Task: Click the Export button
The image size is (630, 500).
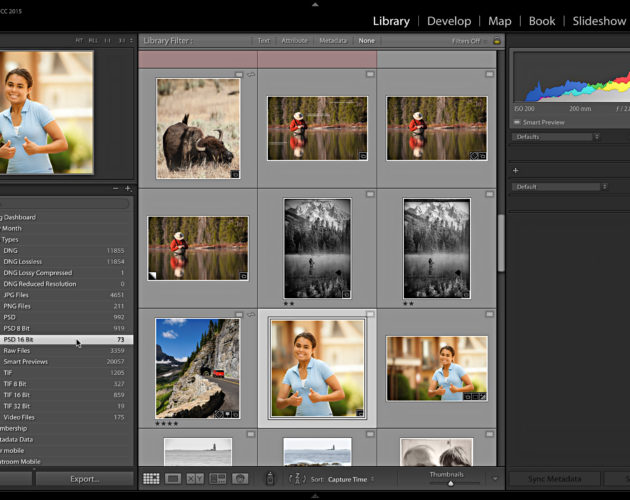Action: (84, 479)
